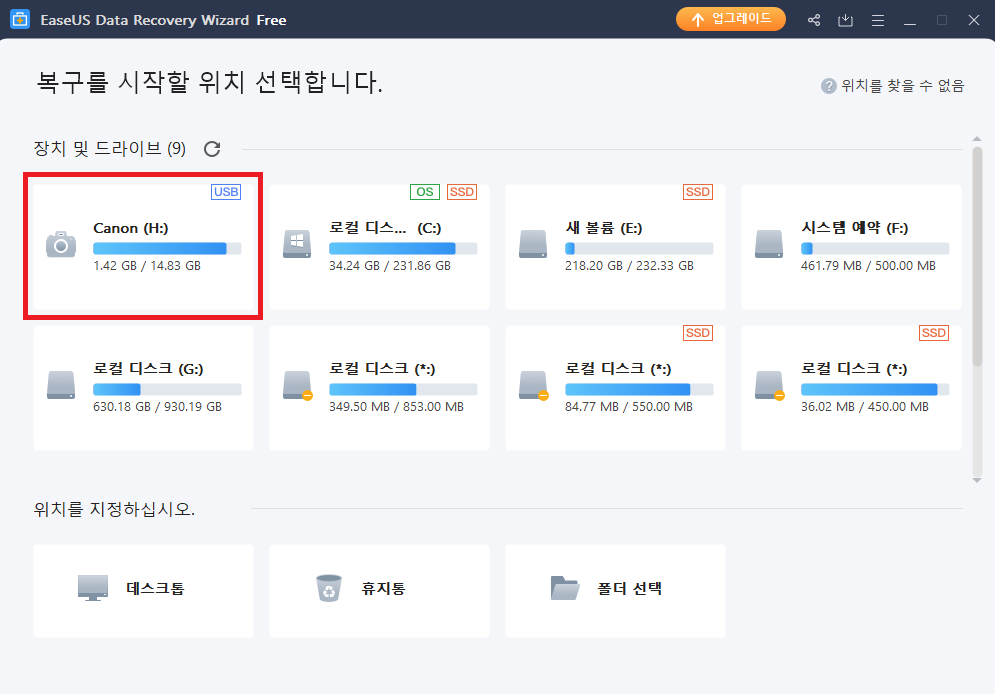
Task: Click 461.79 MB / 500.00 MB size text
Action: (868, 266)
